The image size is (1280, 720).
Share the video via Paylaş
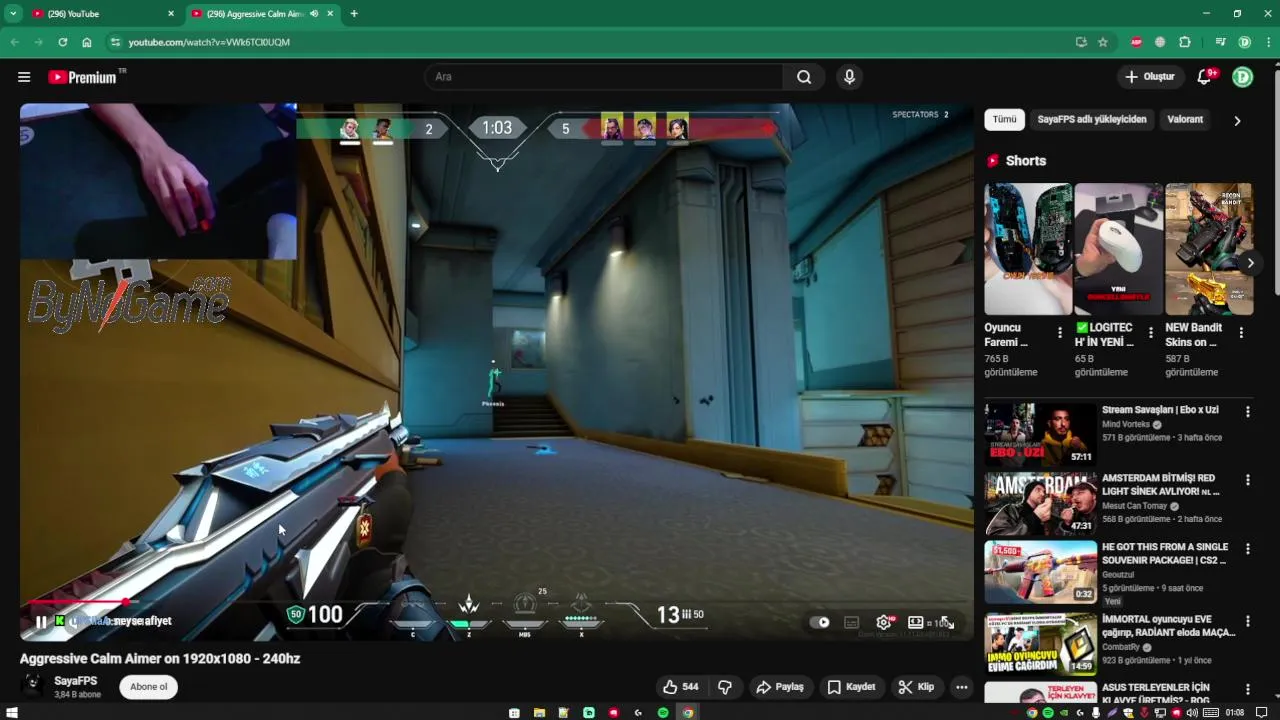point(780,687)
